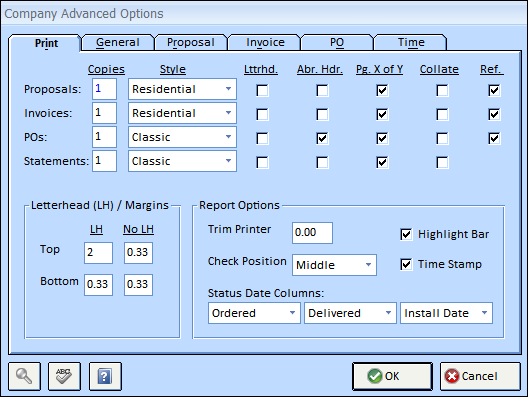Click the Top No LH margin field

[x=138, y=253]
